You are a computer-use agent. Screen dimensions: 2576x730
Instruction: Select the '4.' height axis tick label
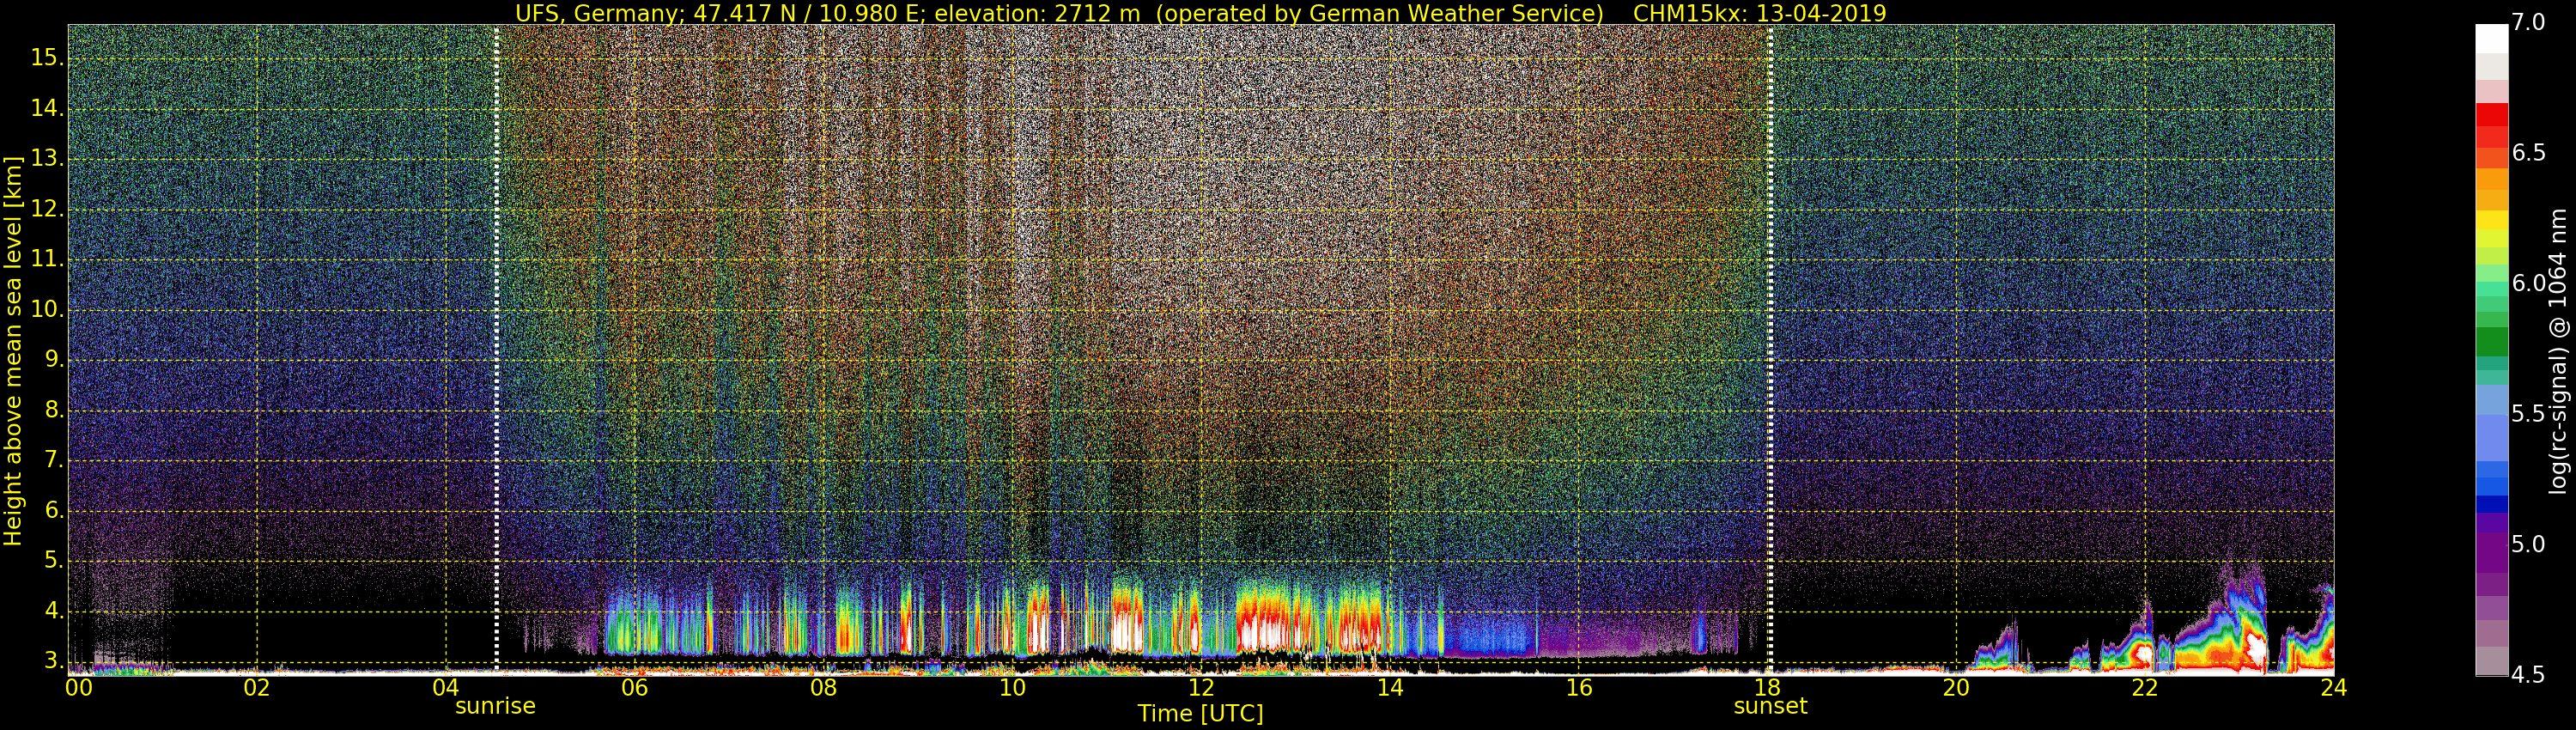tap(52, 611)
